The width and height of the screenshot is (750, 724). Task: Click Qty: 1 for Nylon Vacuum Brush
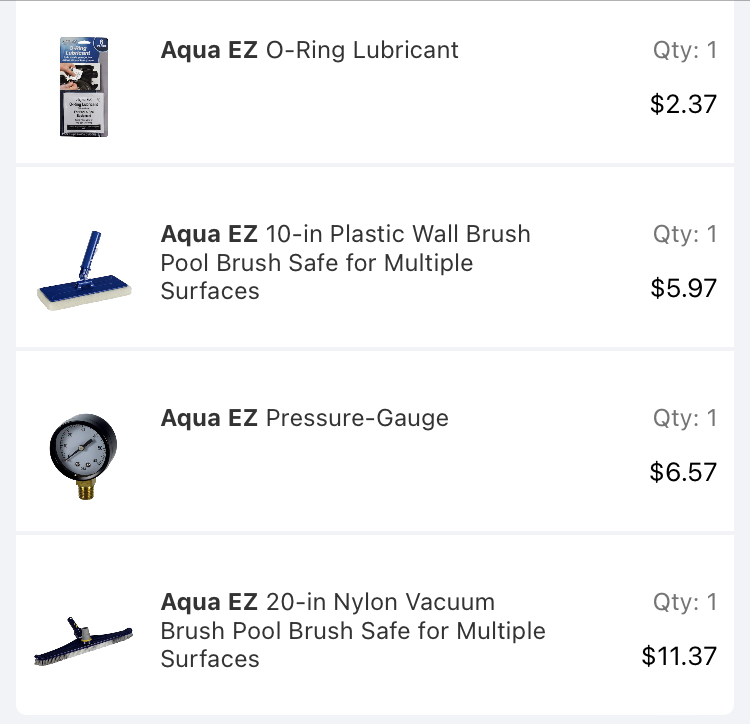point(685,602)
